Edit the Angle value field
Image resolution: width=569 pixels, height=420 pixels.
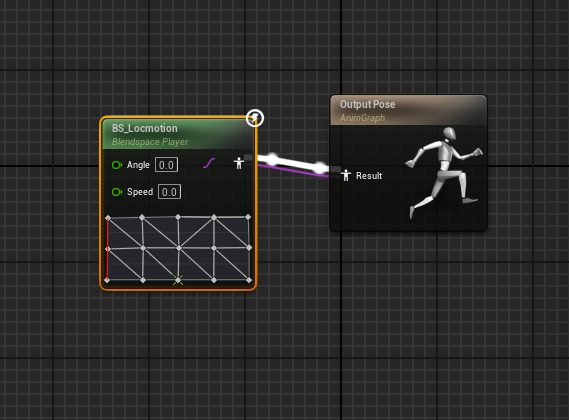[x=167, y=165]
